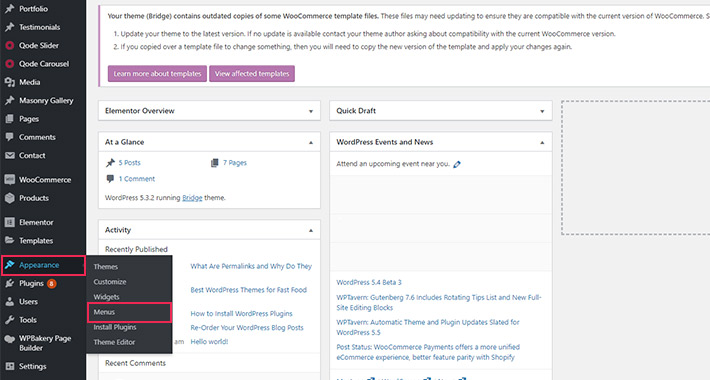Click the Bridge theme link
The height and width of the screenshot is (380, 710).
pyautogui.click(x=192, y=198)
